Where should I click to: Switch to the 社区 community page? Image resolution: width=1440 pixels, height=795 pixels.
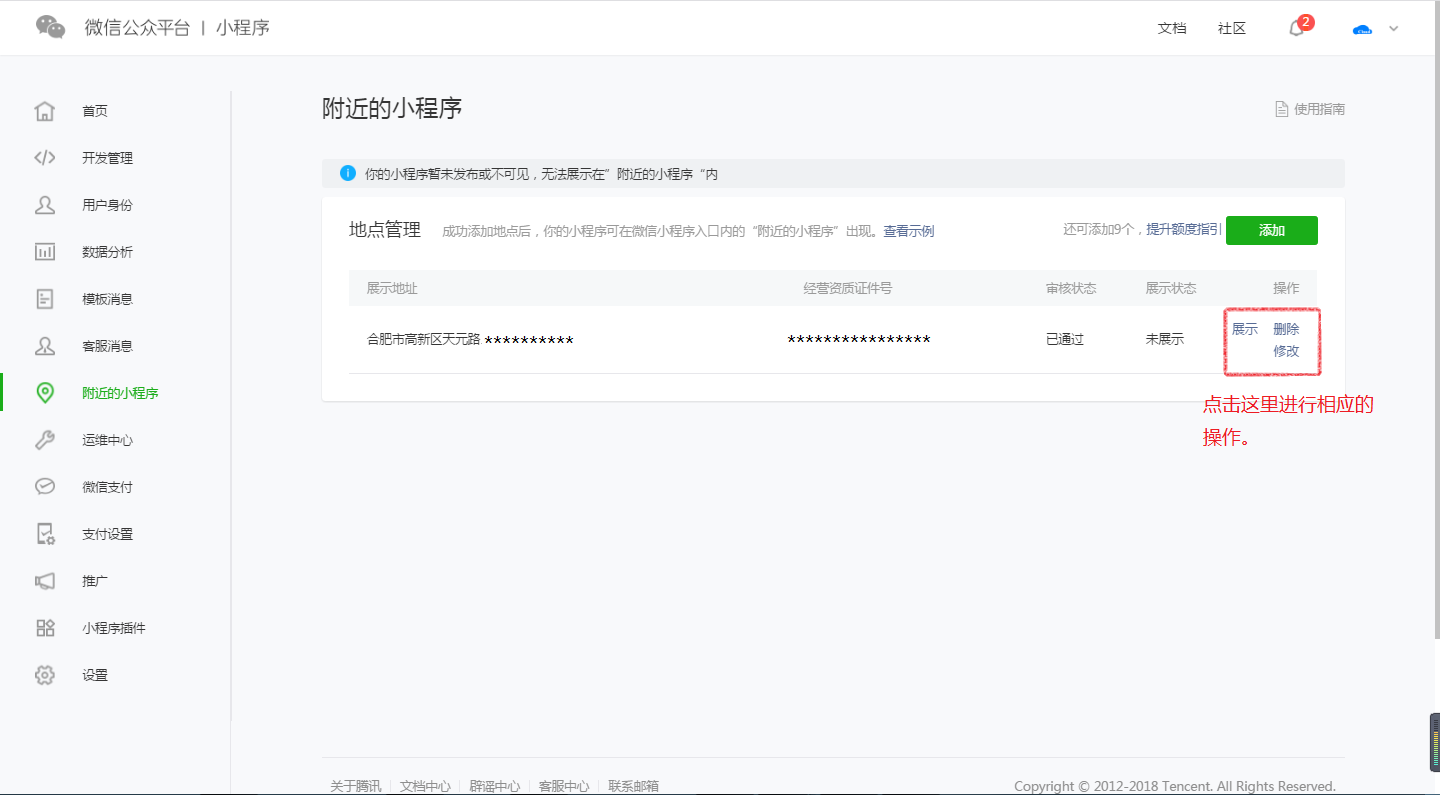1231,28
